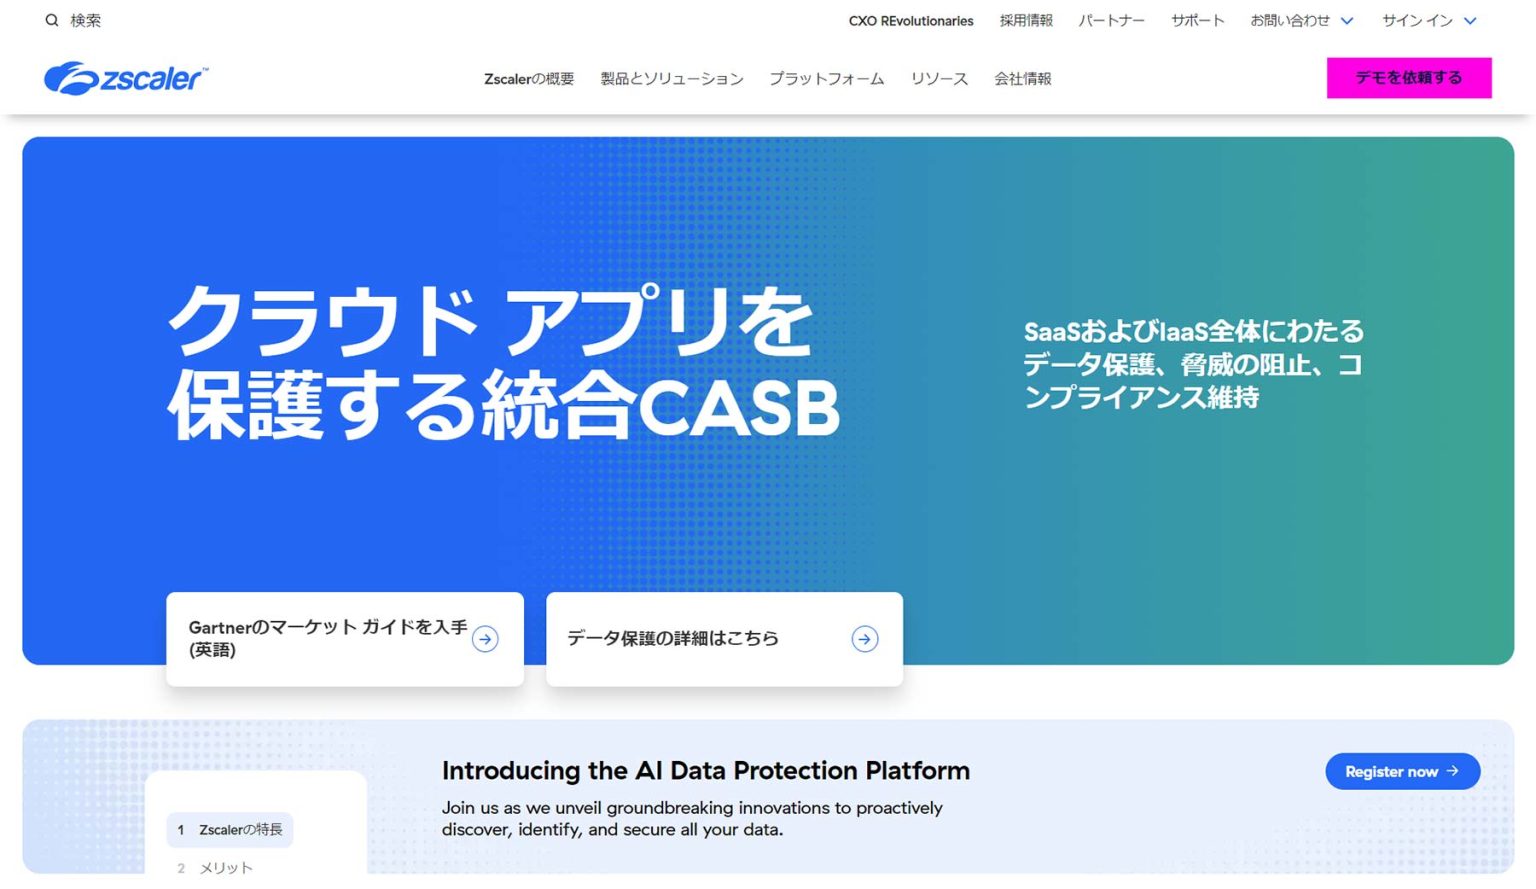Select Zscalerの特長 in the side list
1536x889 pixels.
pos(229,830)
